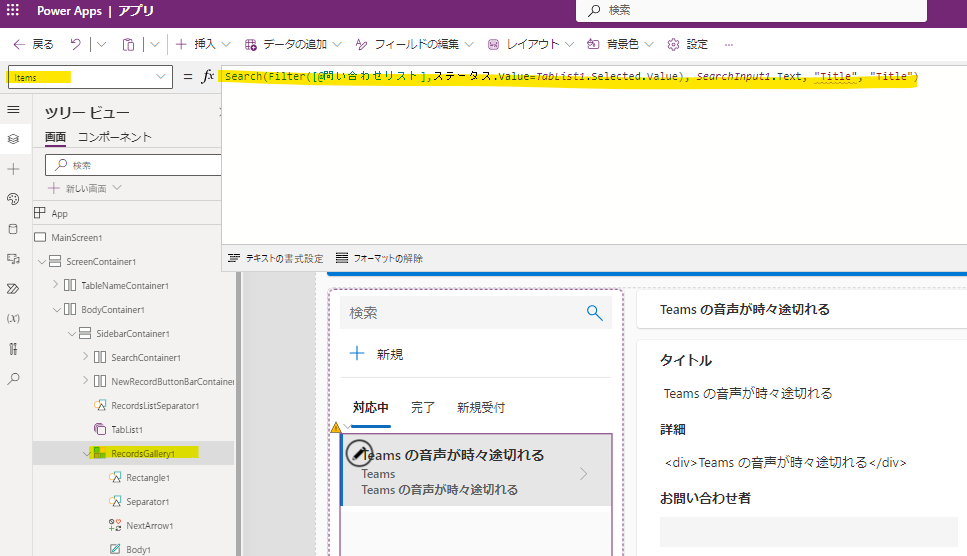967x556 pixels.
Task: Undo the last action with the undo icon
Action: 75,44
